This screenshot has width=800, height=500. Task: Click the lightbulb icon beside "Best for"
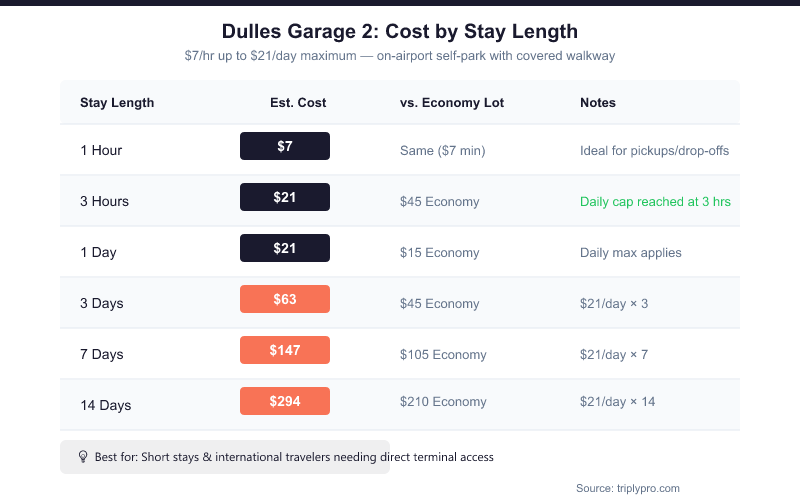click(x=83, y=457)
